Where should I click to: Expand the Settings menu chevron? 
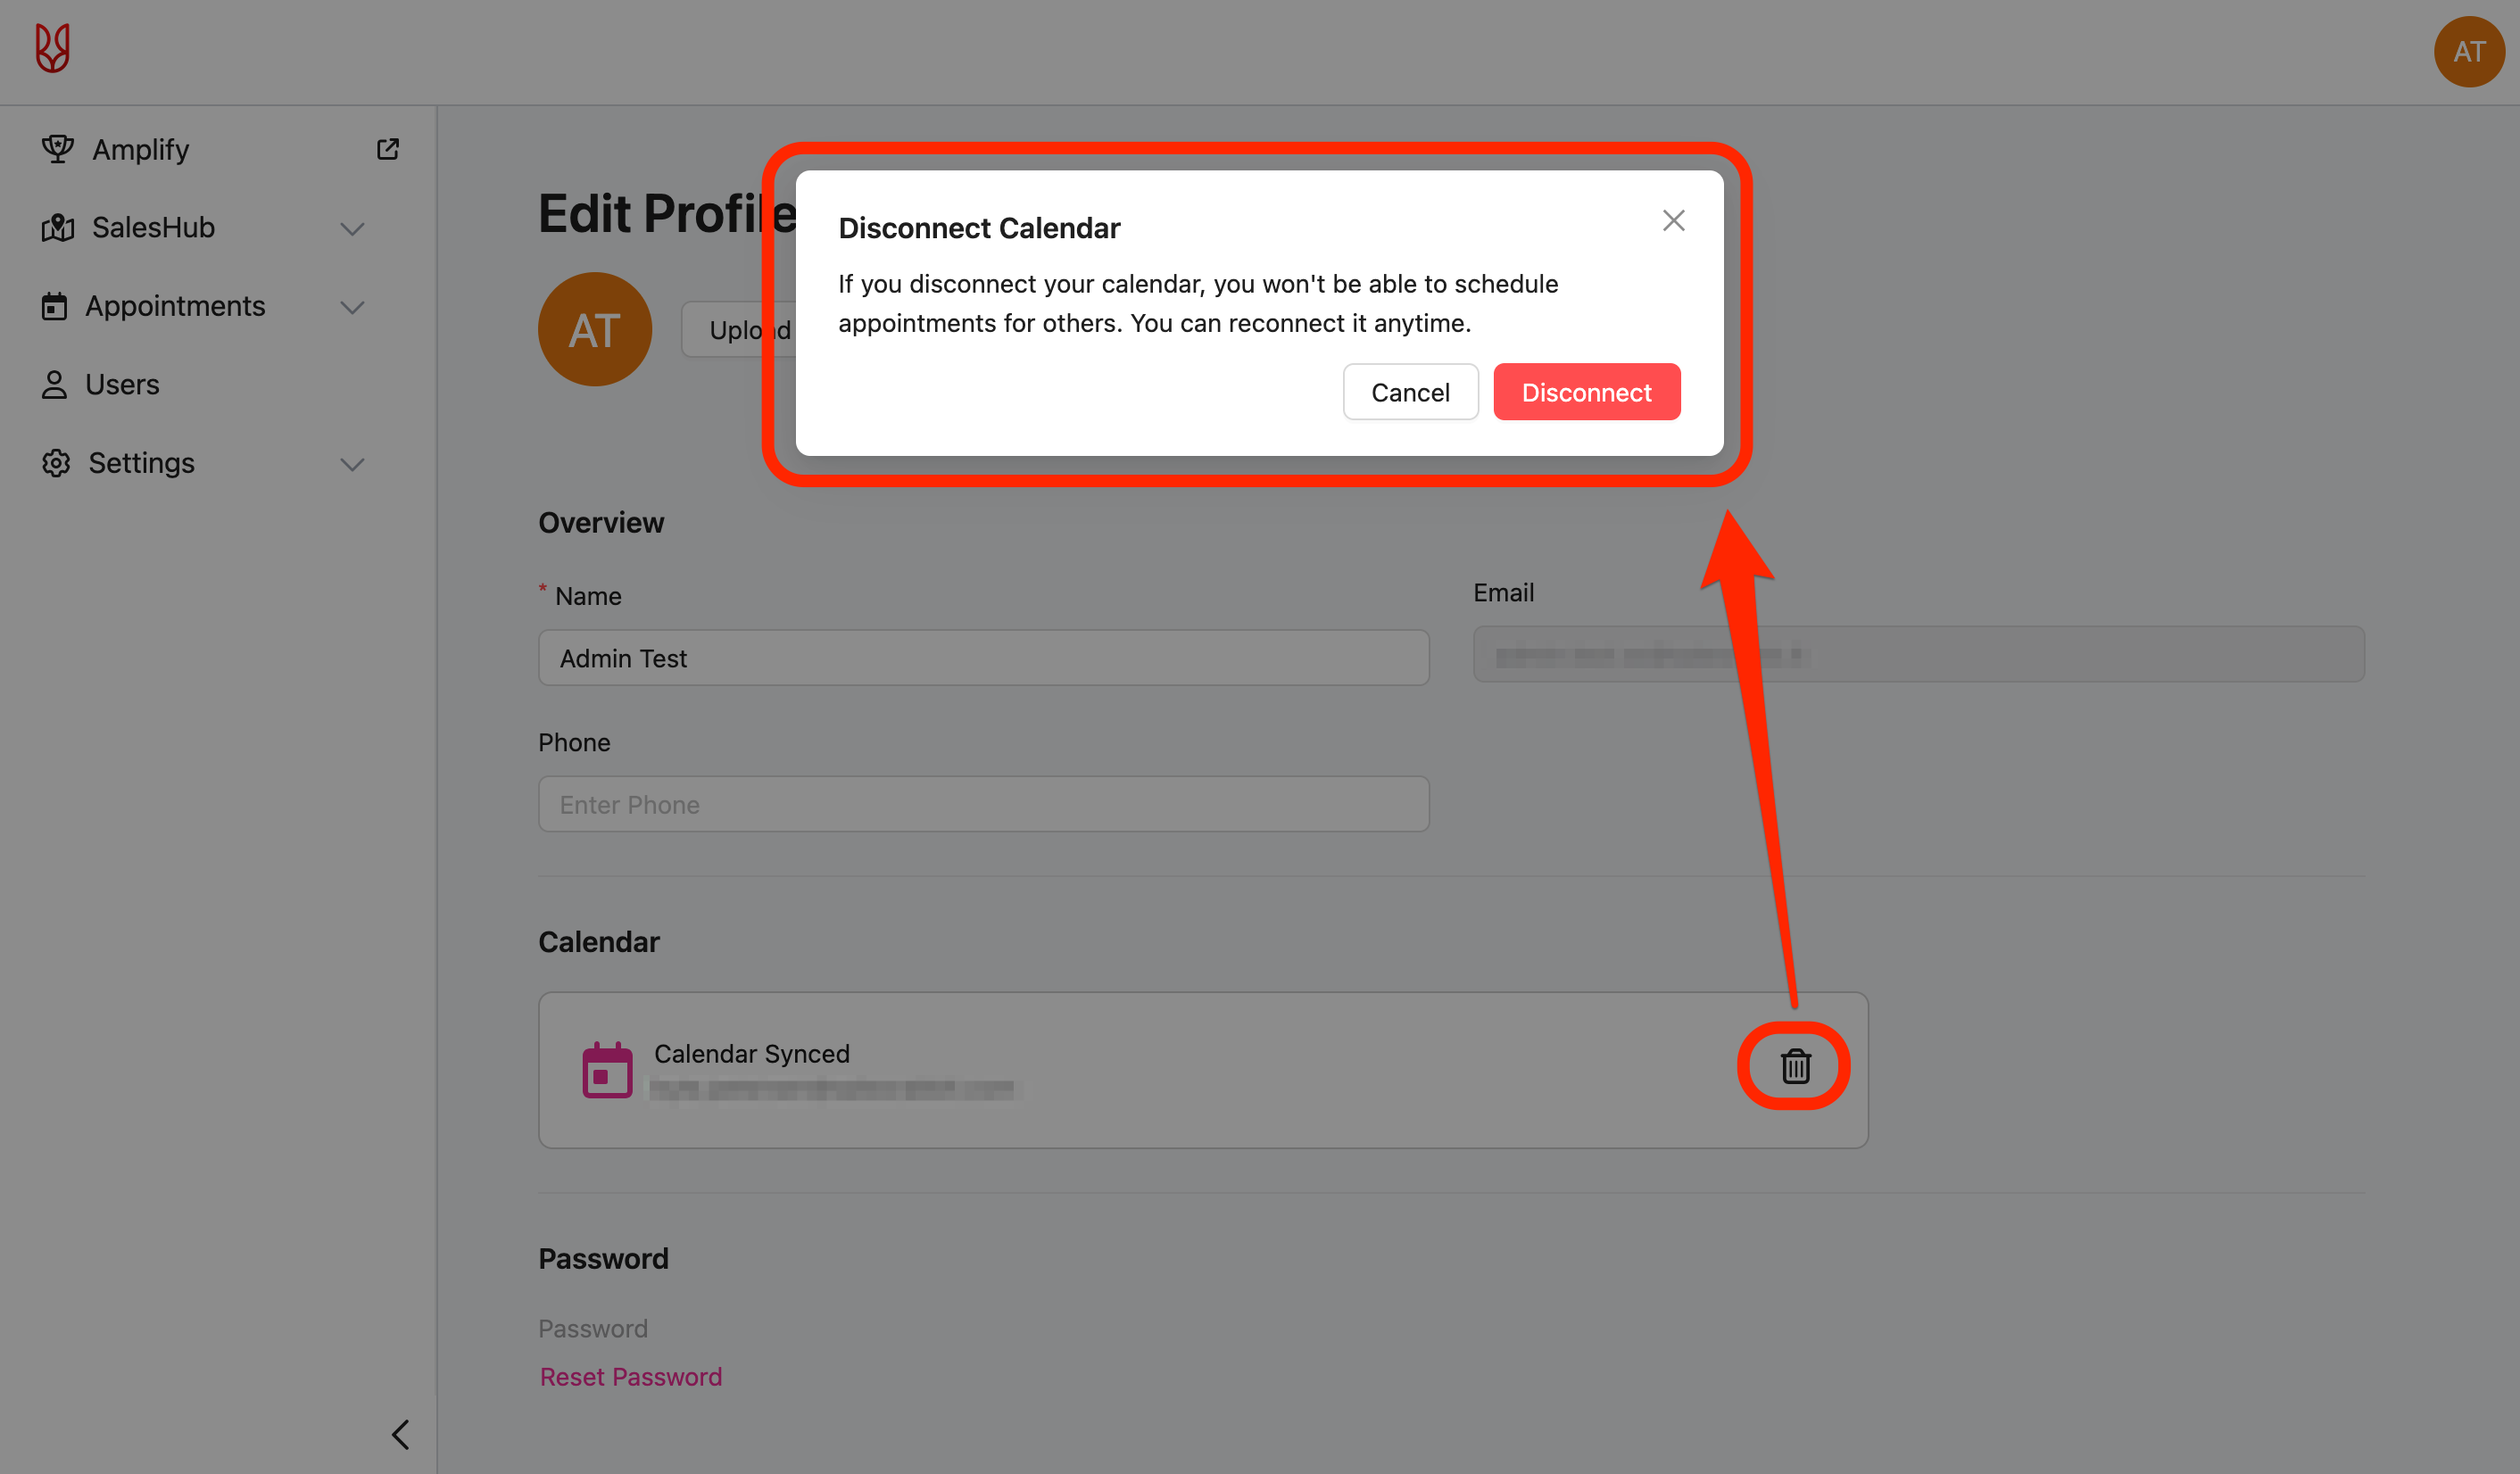click(352, 464)
